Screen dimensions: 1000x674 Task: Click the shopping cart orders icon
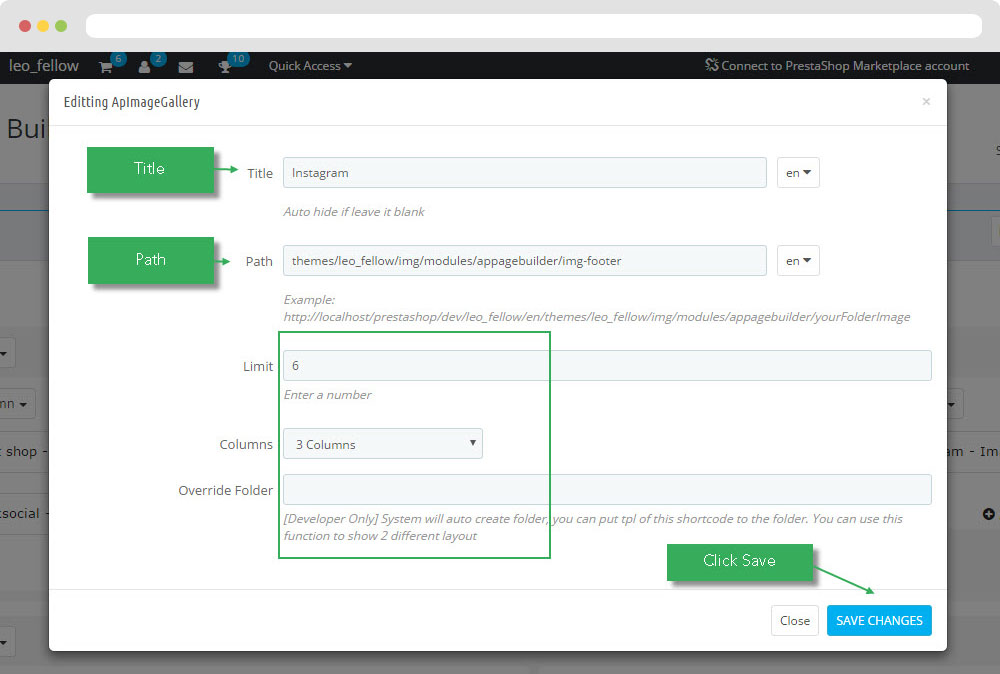[x=105, y=67]
